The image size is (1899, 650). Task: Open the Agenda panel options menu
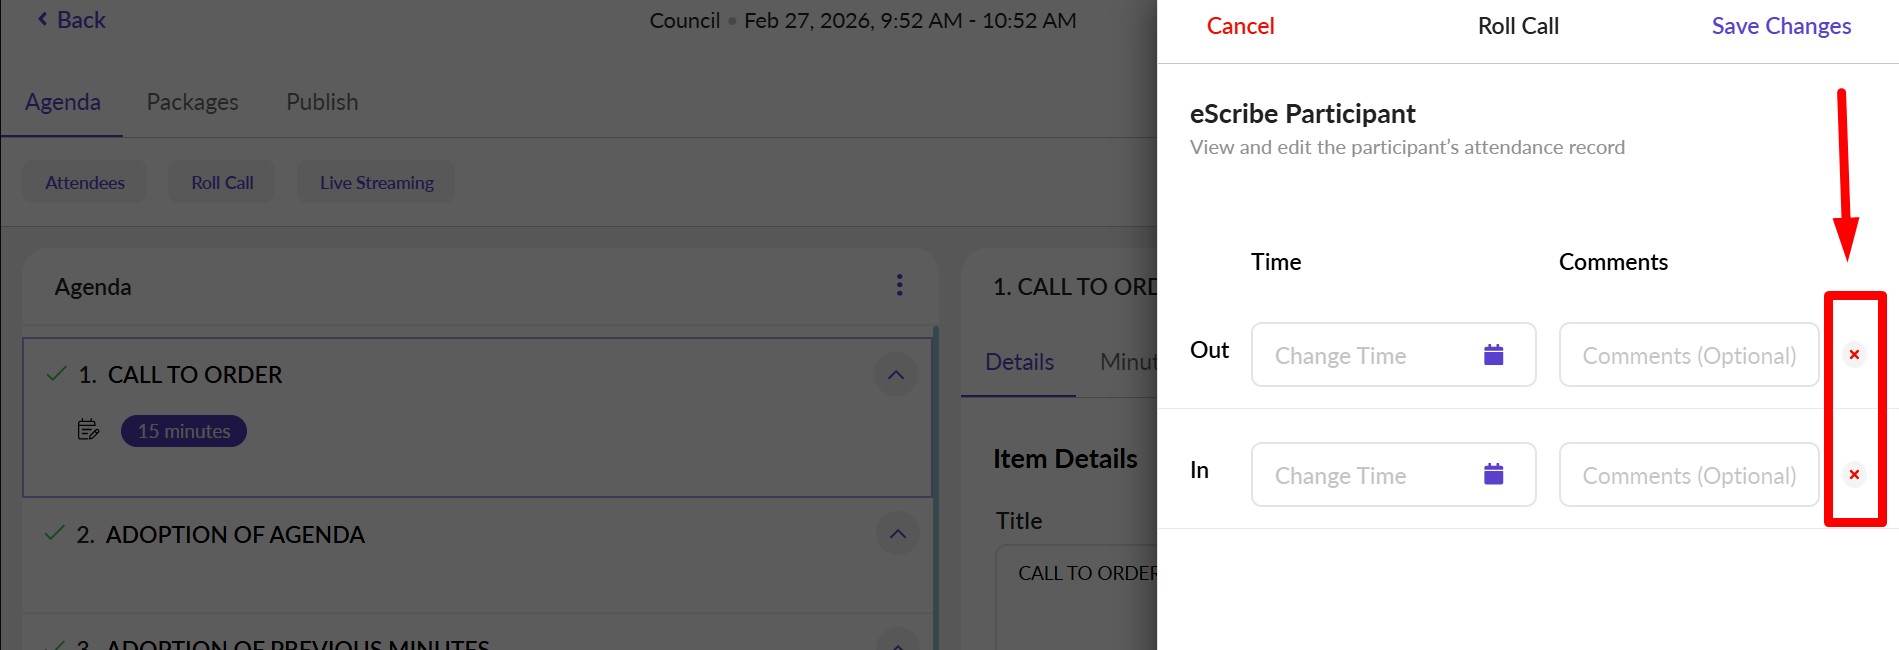coord(899,285)
